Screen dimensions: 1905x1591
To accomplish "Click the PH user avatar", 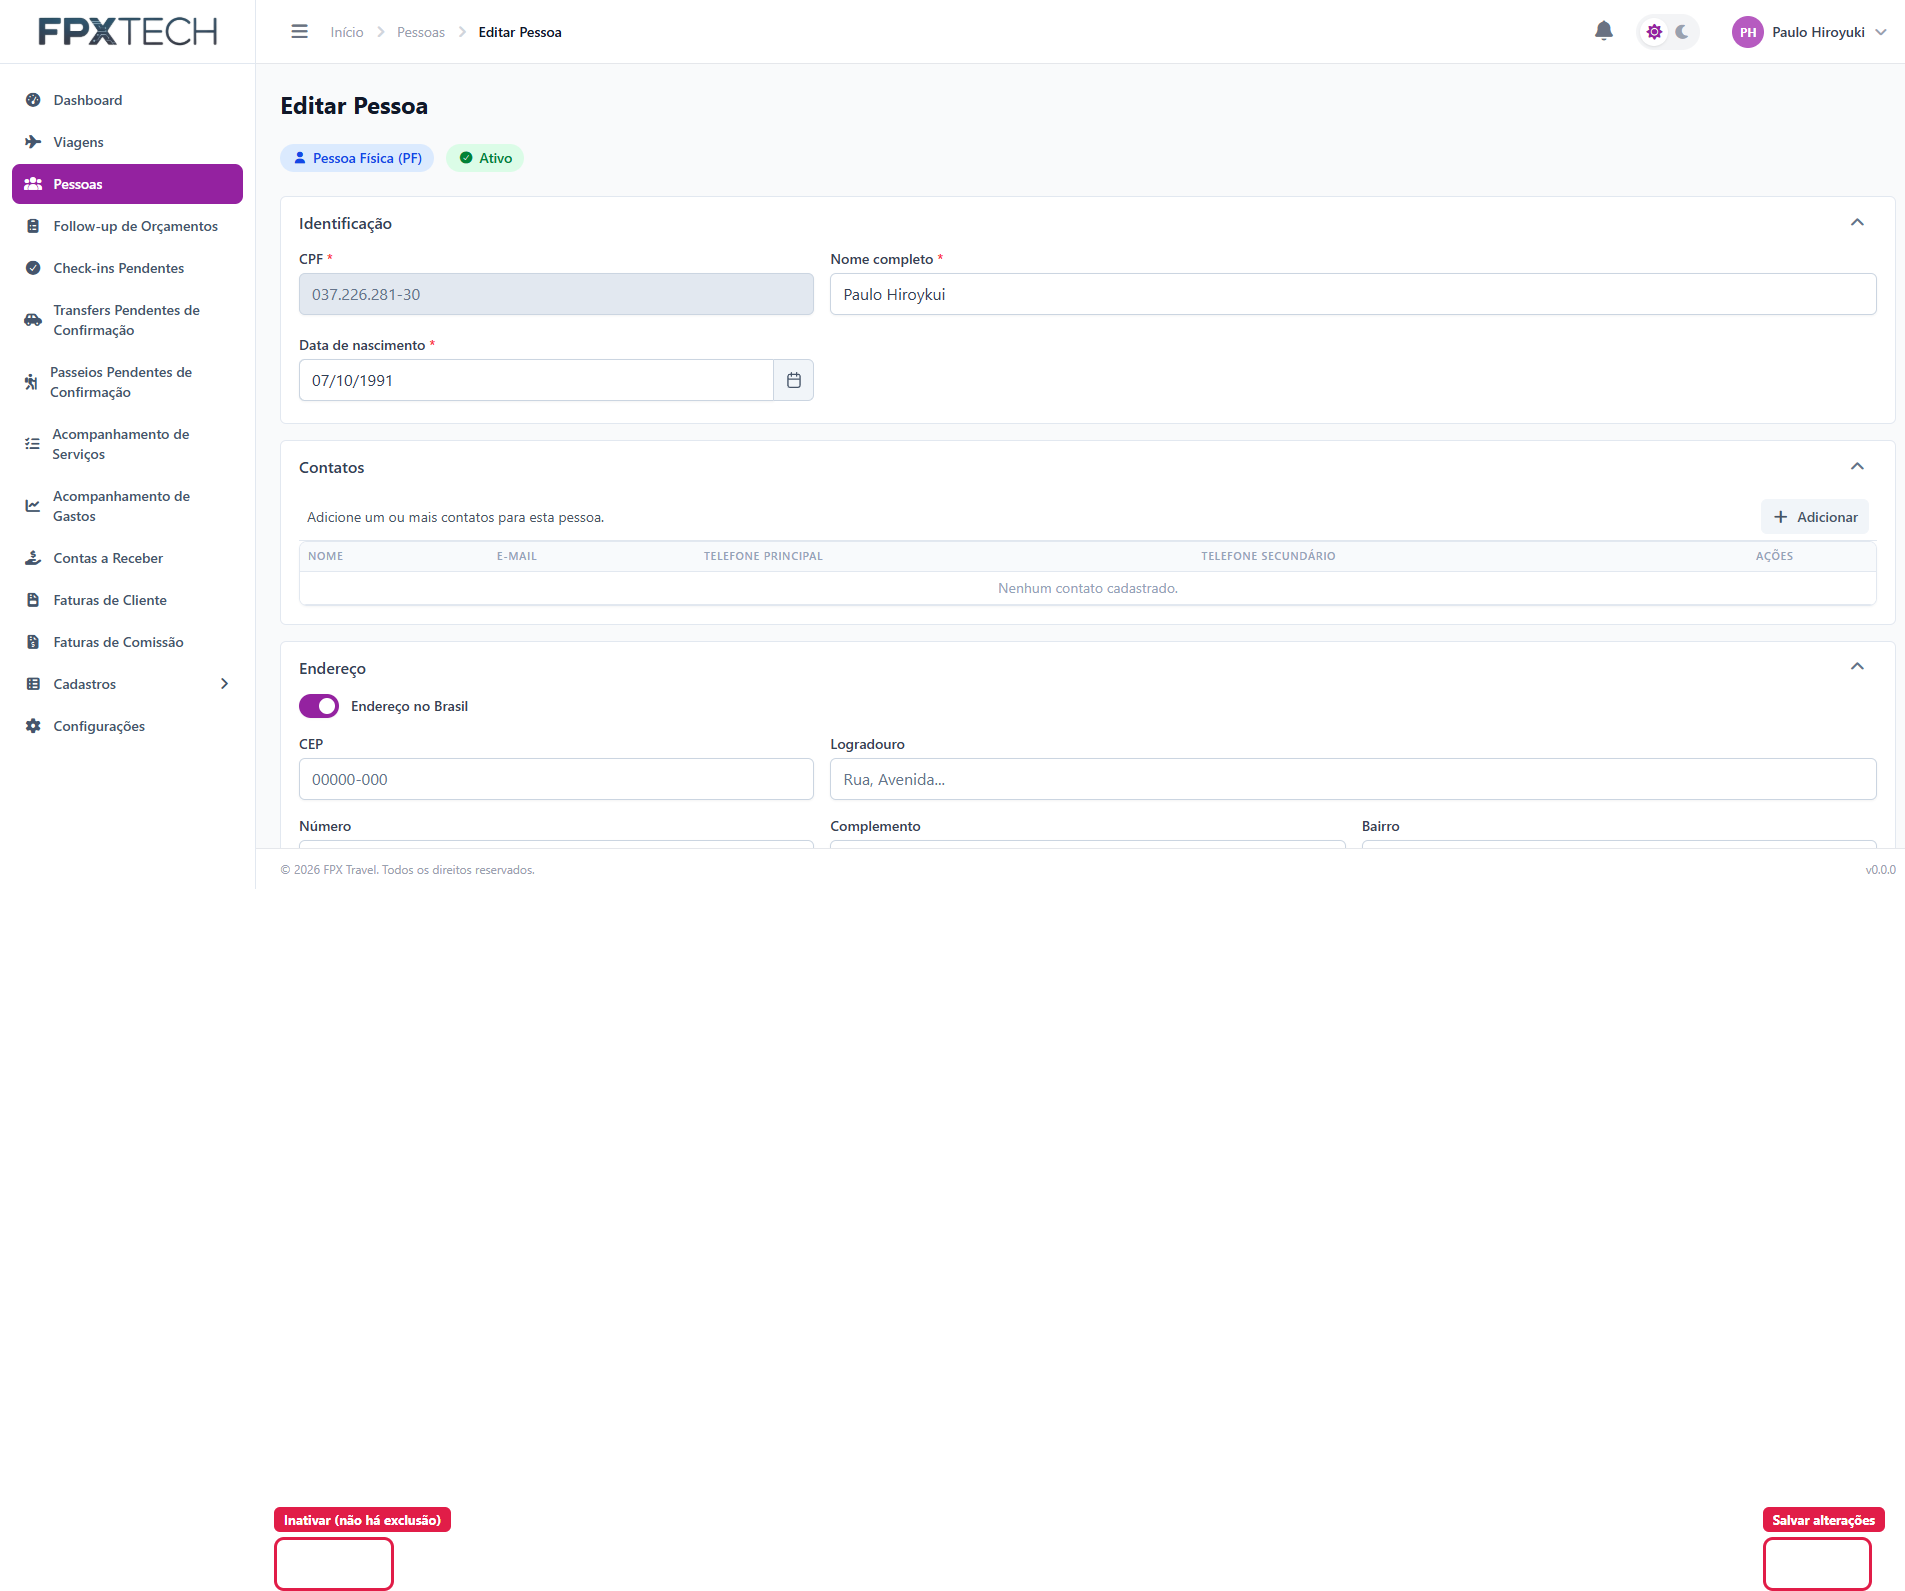I will (1747, 32).
